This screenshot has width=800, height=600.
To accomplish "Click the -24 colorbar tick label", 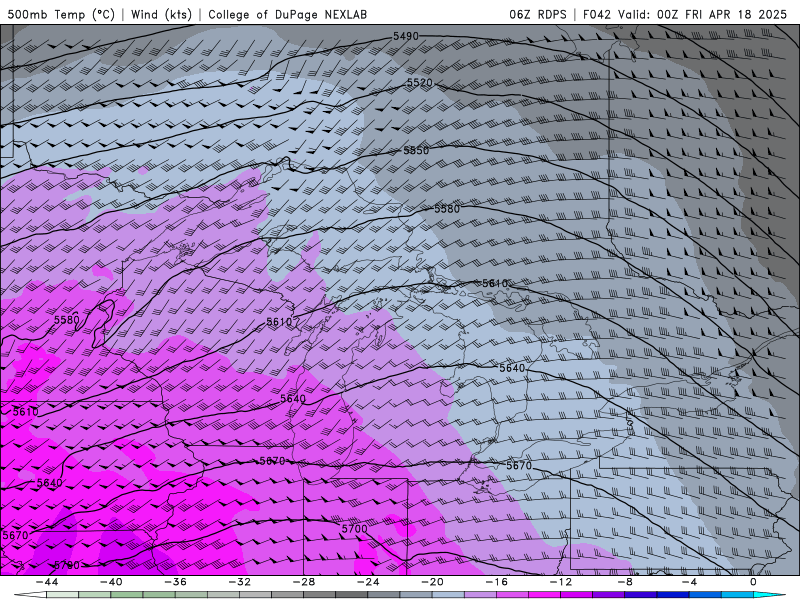I will pyautogui.click(x=367, y=582).
